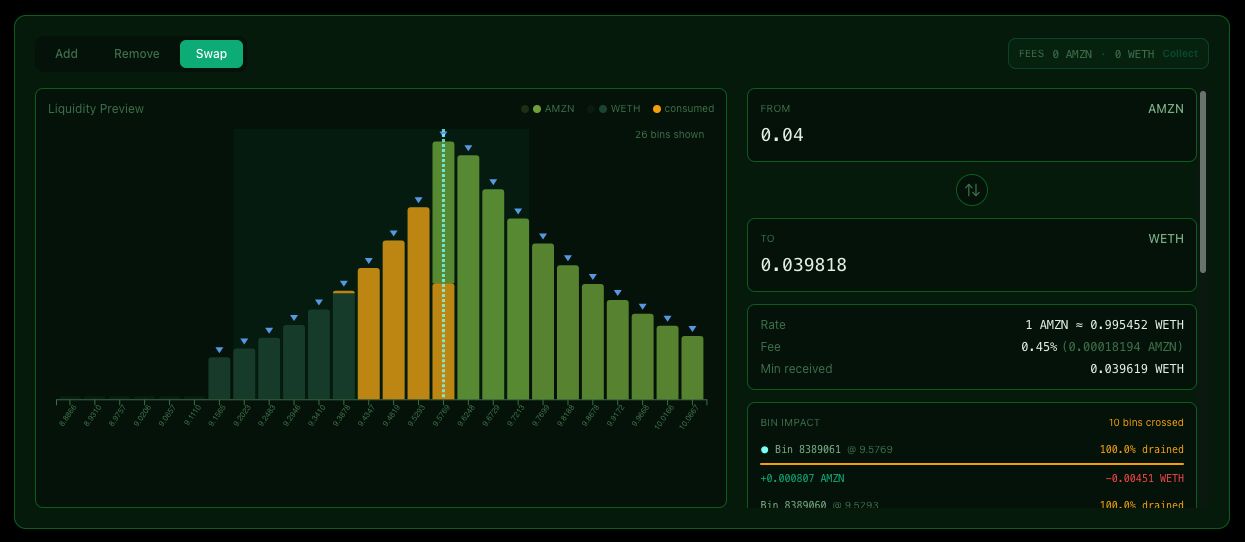Screen dimensions: 1245x542
Task: Click the right panel vertical scrollbar
Action: coord(1203,180)
